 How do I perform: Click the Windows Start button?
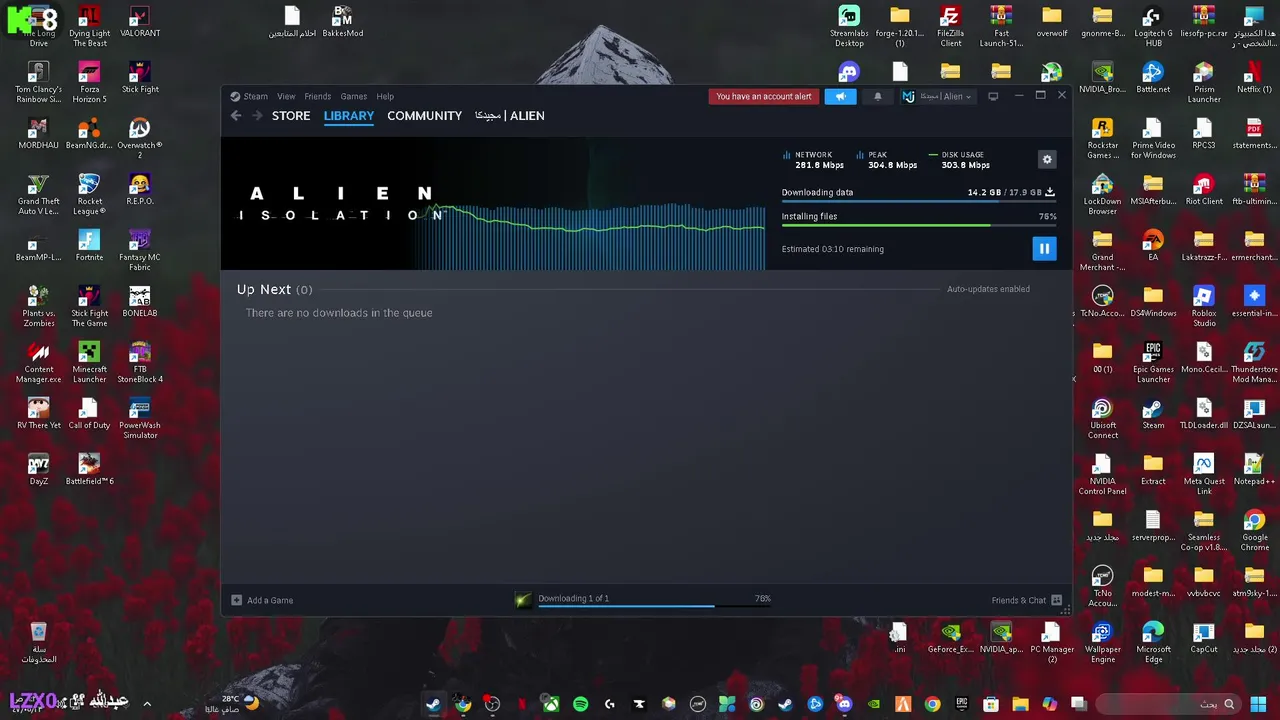1258,704
